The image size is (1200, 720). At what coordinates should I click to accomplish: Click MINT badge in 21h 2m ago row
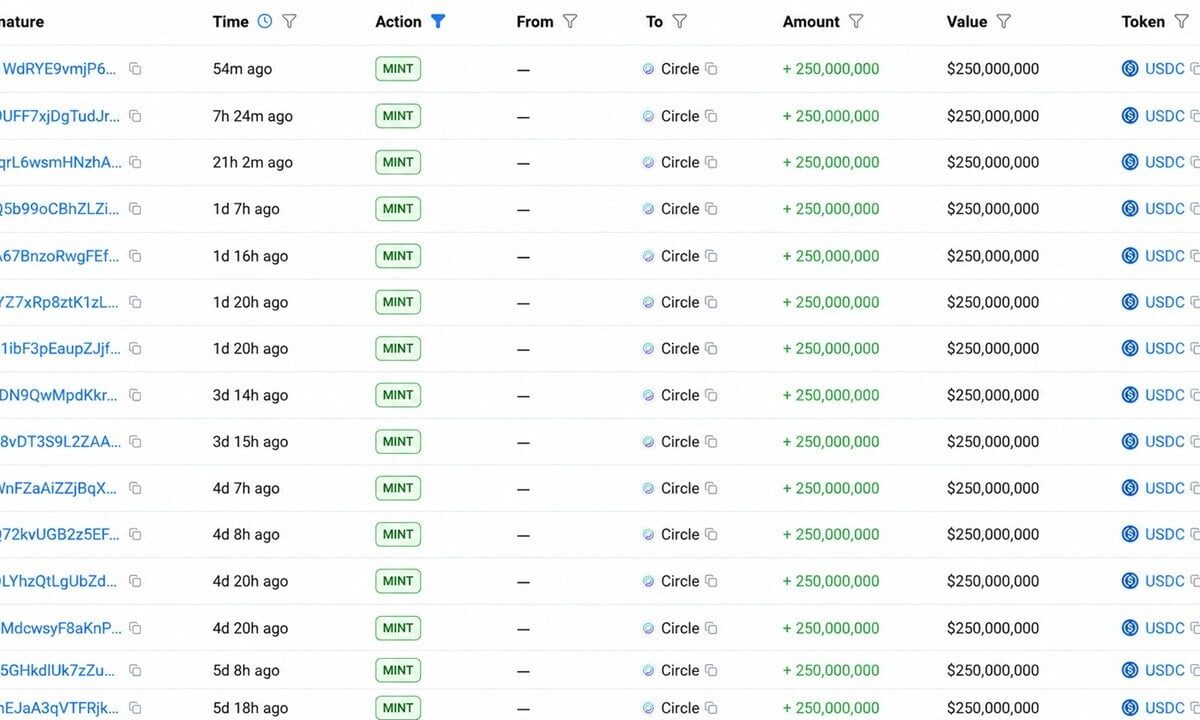click(398, 162)
